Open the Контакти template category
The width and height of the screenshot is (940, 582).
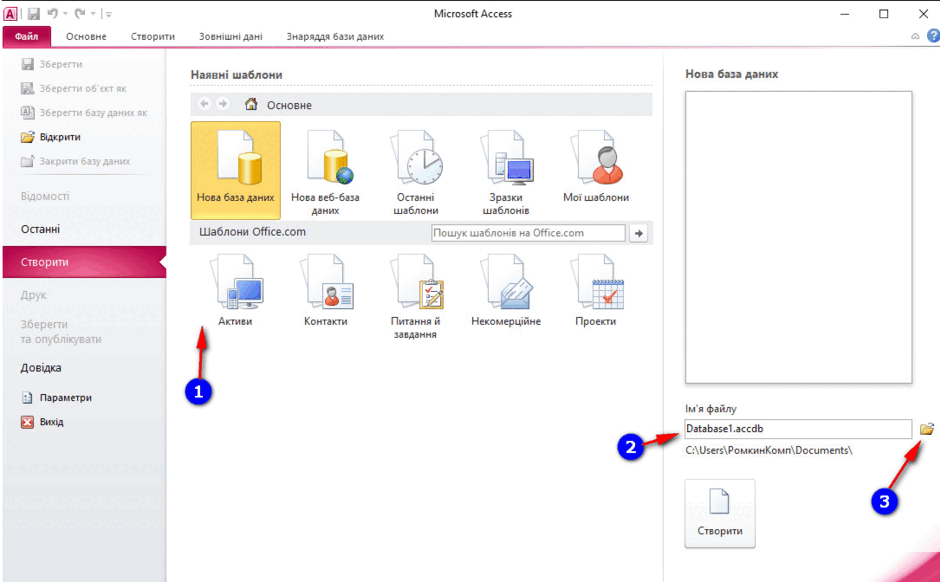point(326,290)
